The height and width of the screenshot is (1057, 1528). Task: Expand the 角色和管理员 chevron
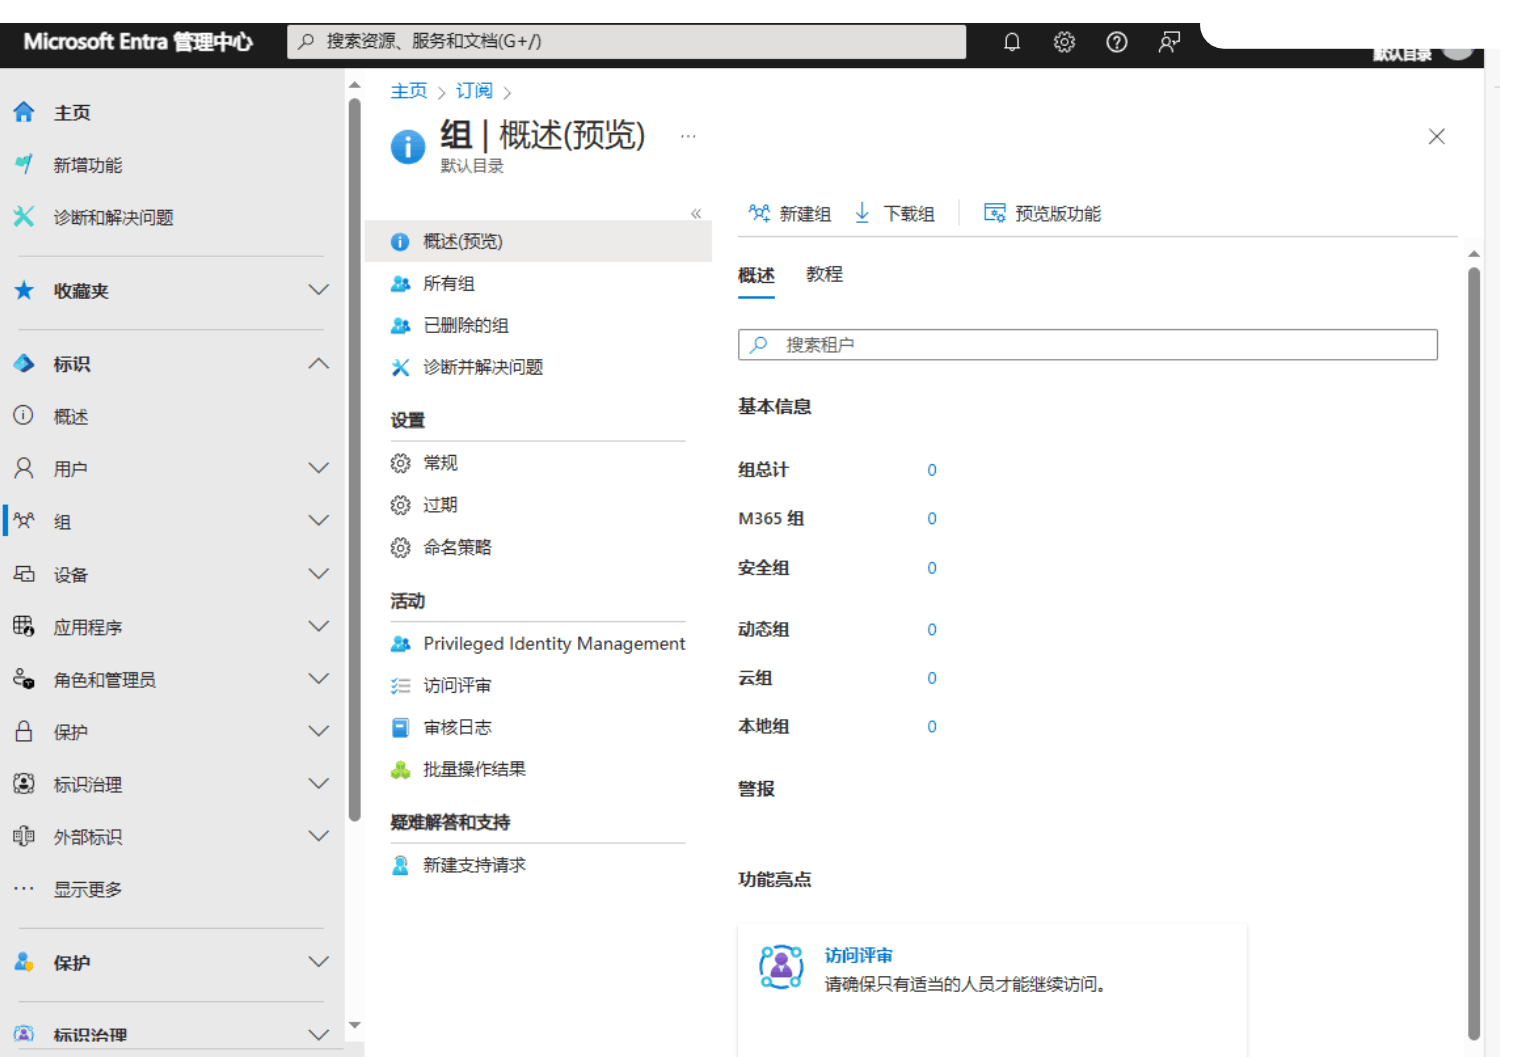tap(319, 679)
